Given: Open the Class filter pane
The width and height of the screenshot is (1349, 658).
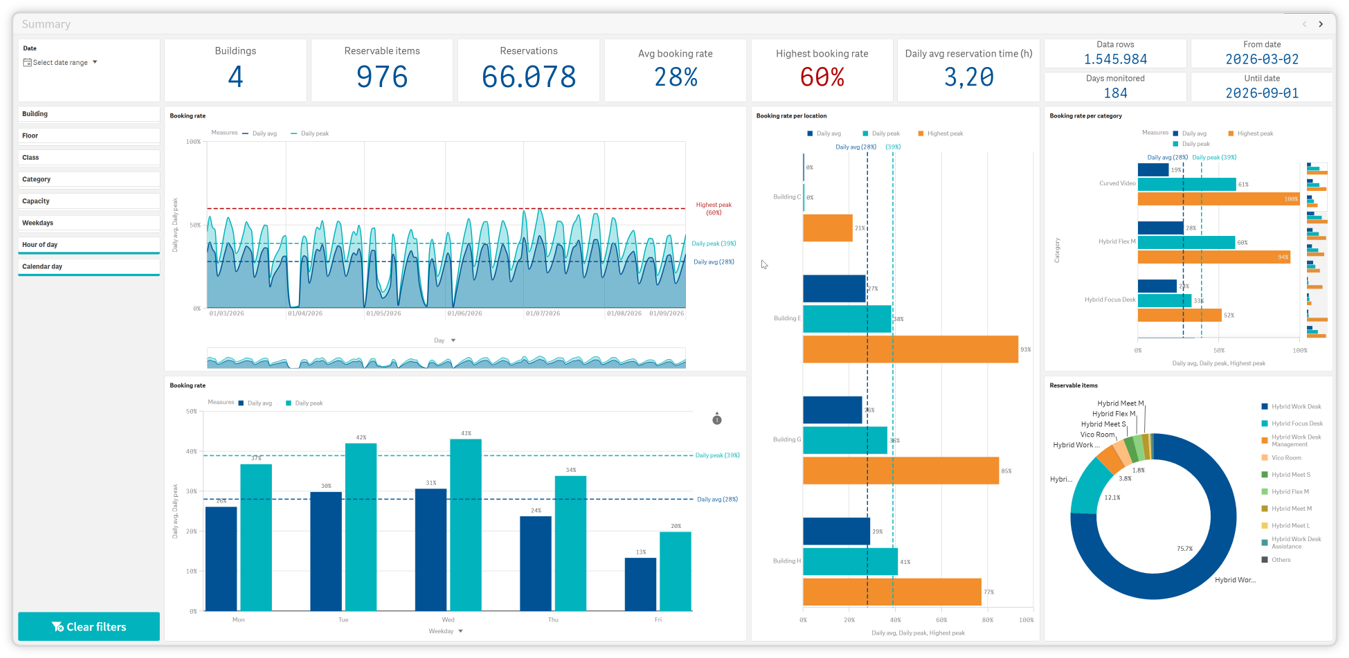Looking at the screenshot, I should (x=89, y=158).
